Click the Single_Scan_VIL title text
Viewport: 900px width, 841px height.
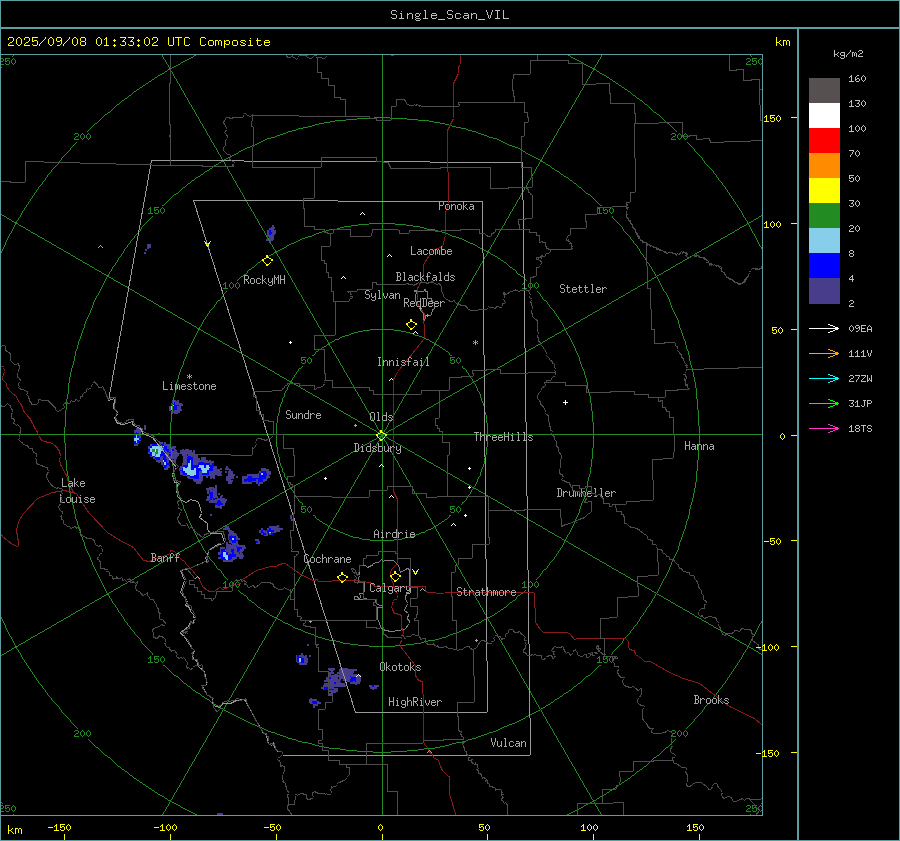449,15
